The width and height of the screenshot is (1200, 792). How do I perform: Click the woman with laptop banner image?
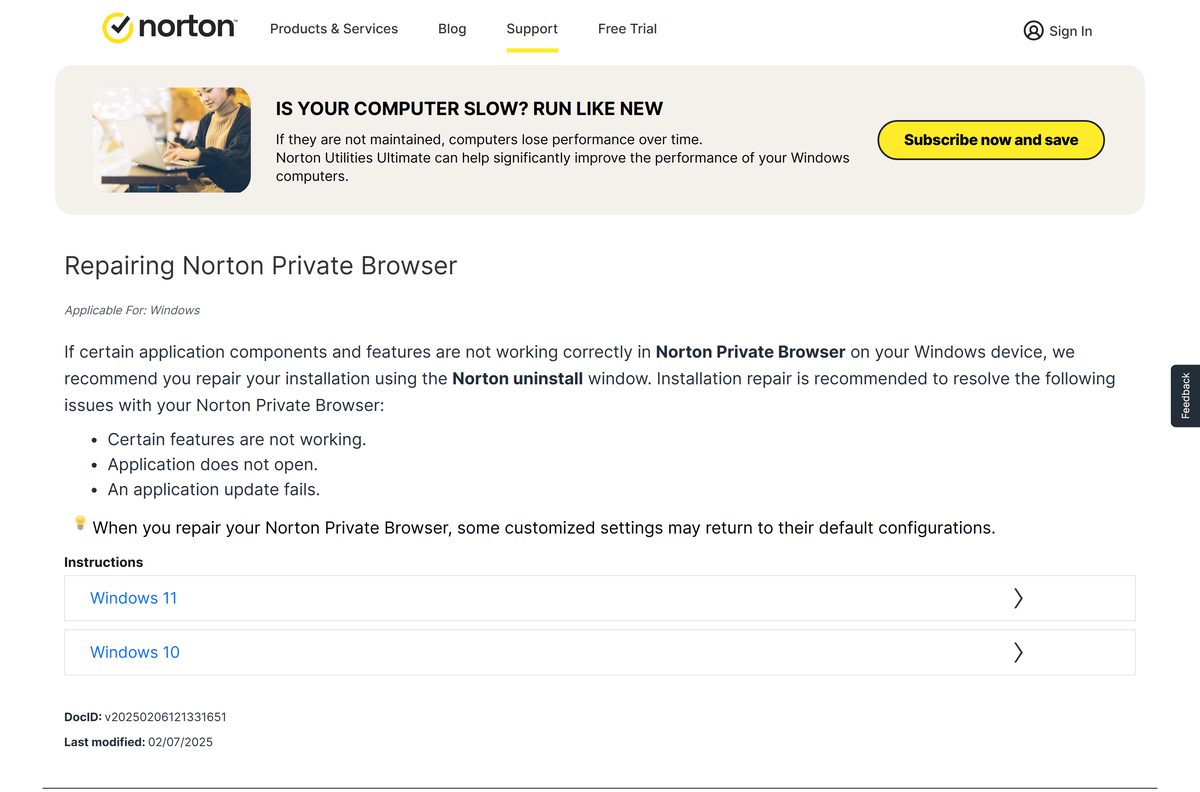171,140
